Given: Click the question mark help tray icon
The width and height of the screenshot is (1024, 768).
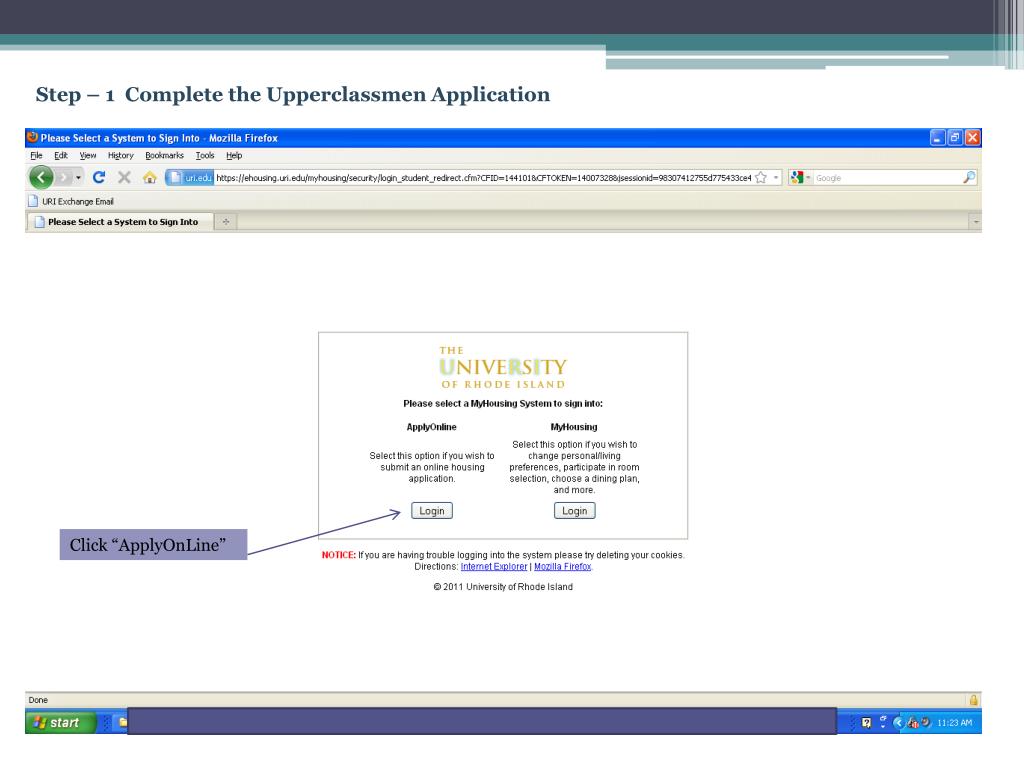Looking at the screenshot, I should [866, 722].
